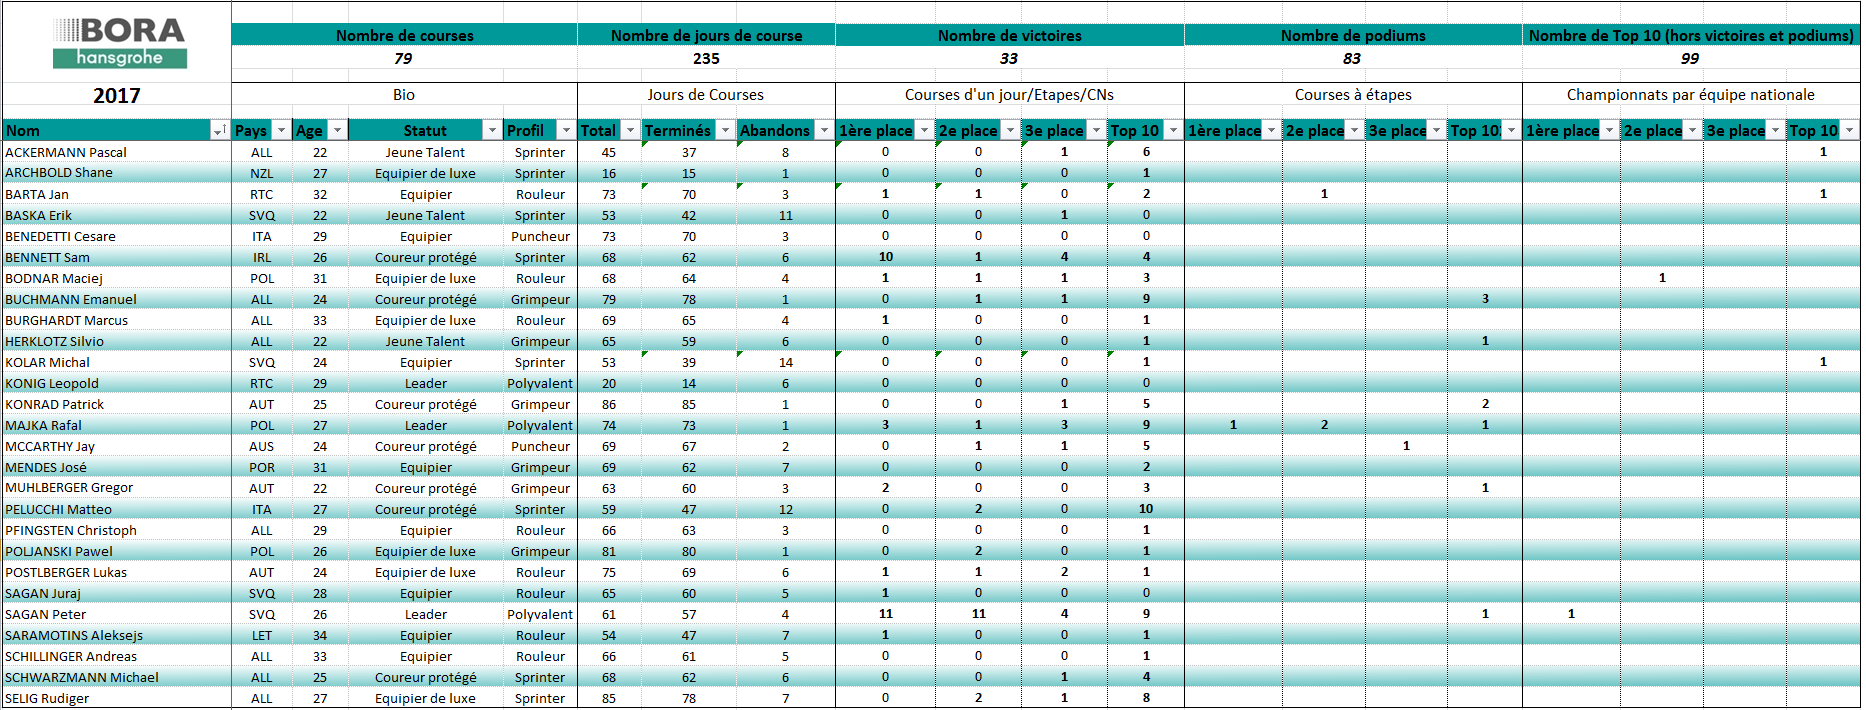The width and height of the screenshot is (1866, 710).
Task: Open the Terminés column filter arrow
Action: click(x=725, y=131)
